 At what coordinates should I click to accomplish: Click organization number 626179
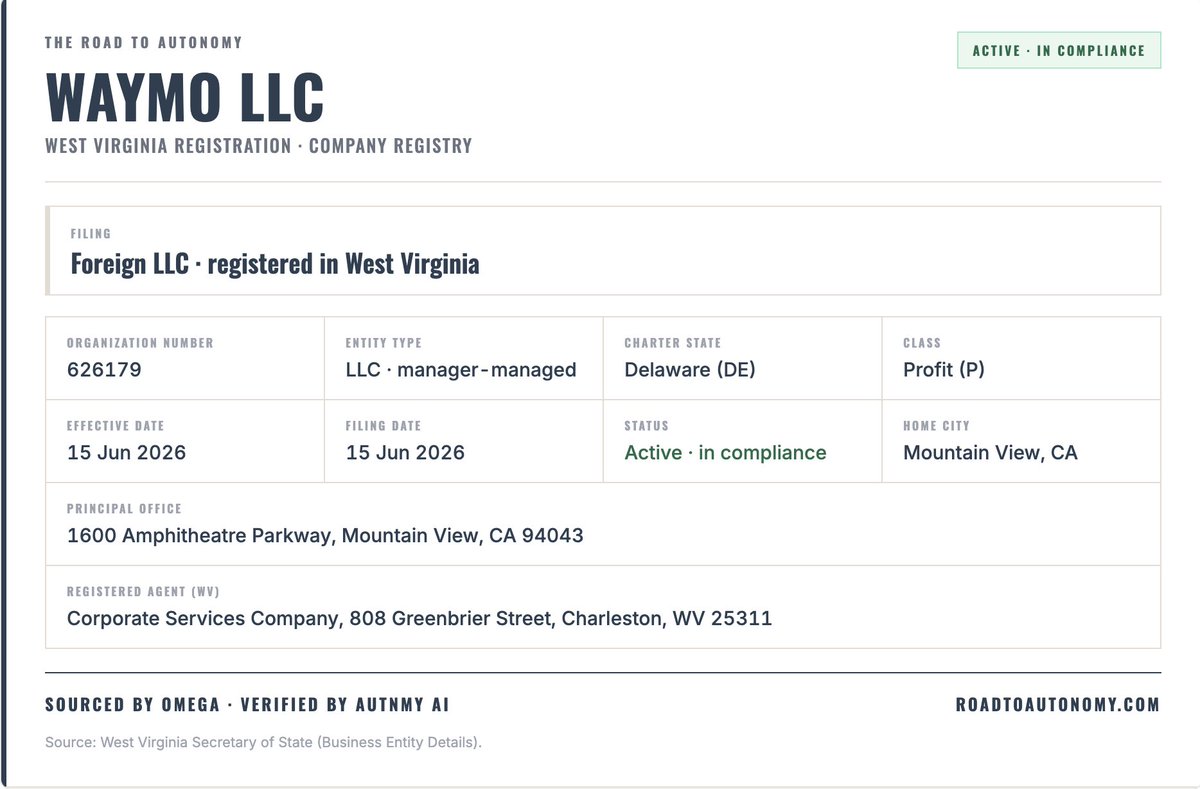104,370
